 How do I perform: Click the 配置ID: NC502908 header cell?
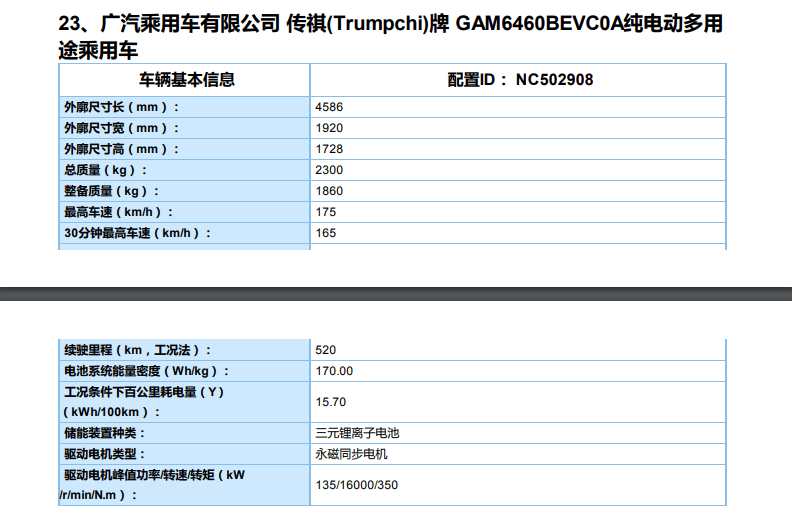(x=520, y=80)
